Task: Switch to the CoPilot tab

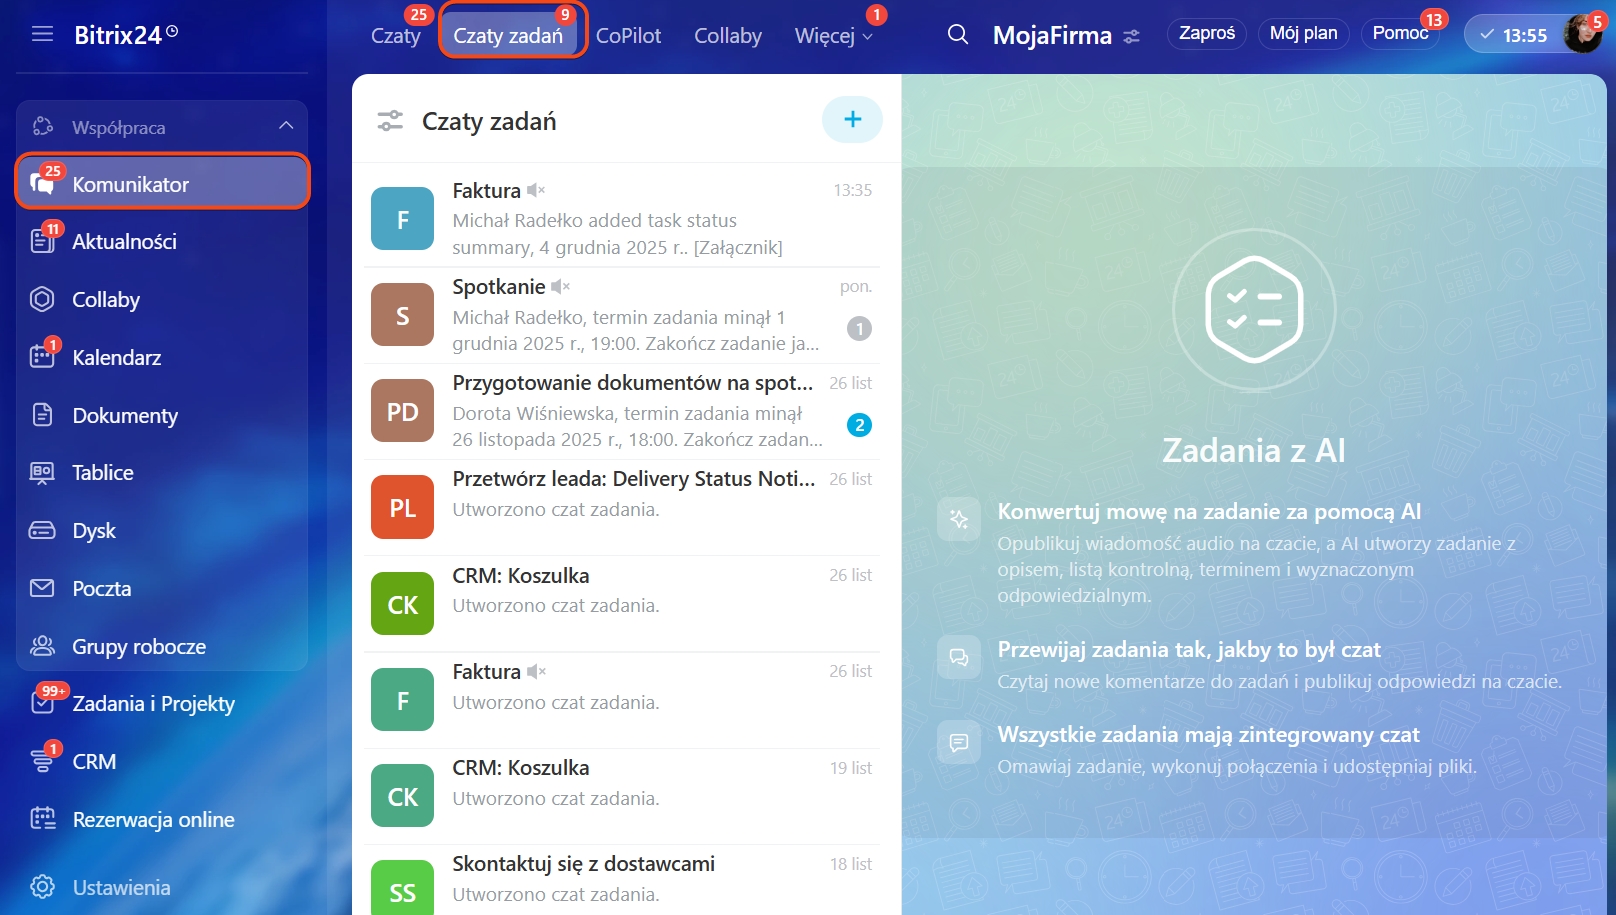Action: coord(628,36)
